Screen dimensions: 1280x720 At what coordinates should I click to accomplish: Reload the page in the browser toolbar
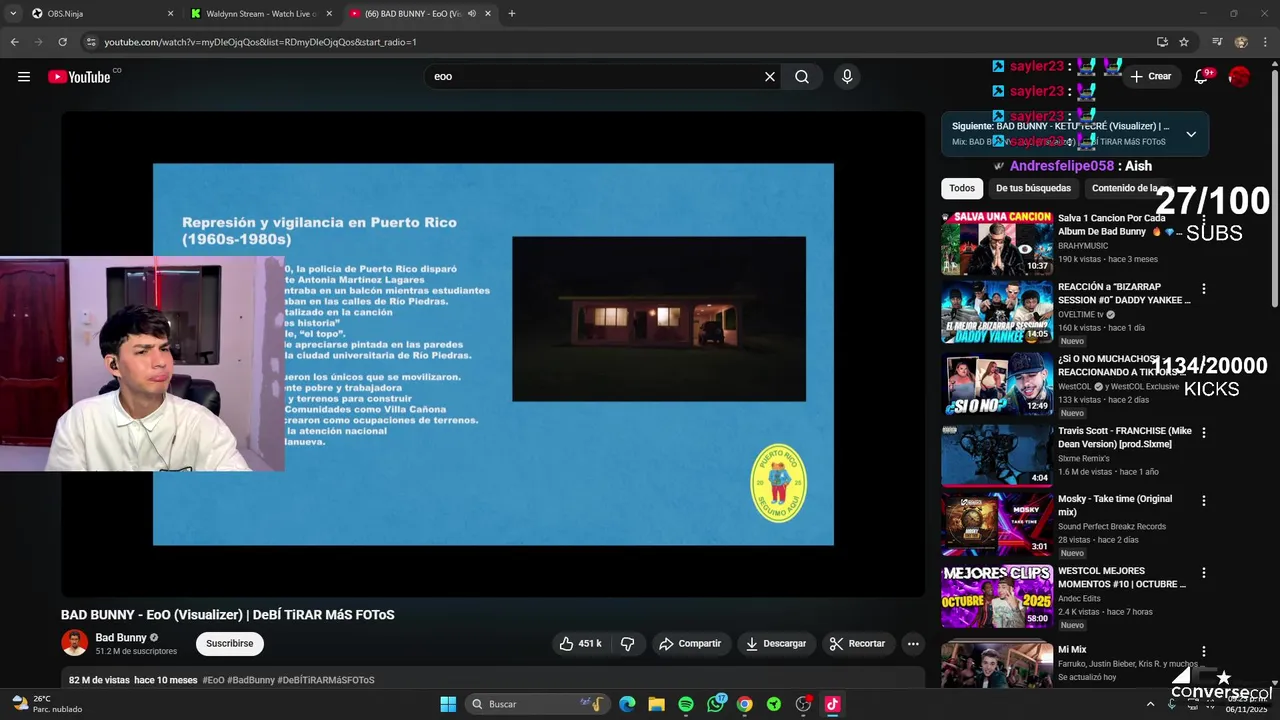tap(62, 42)
